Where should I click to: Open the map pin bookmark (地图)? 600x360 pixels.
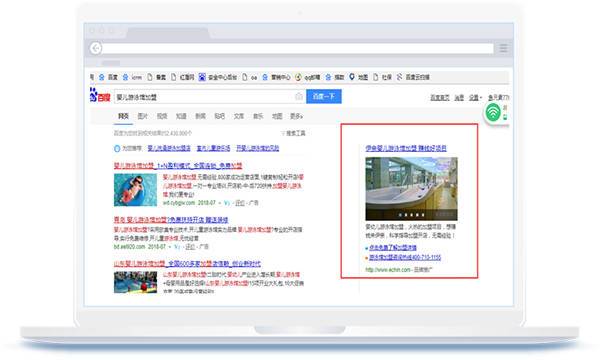tap(352, 77)
